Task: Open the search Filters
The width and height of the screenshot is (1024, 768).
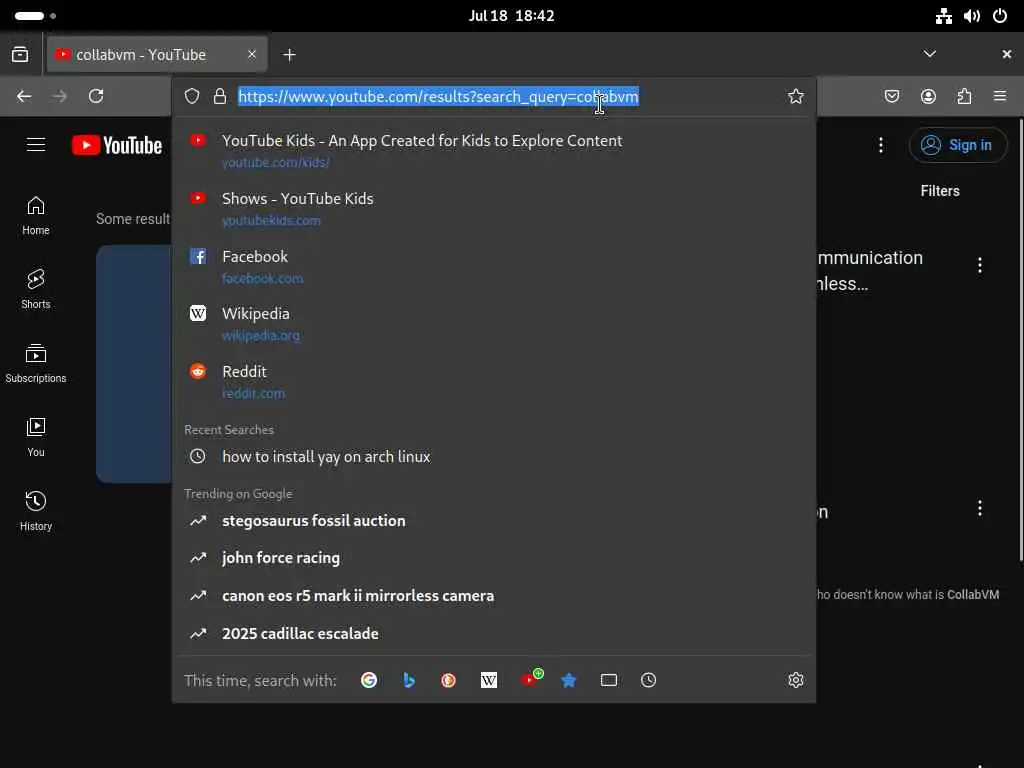Action: coord(940,191)
